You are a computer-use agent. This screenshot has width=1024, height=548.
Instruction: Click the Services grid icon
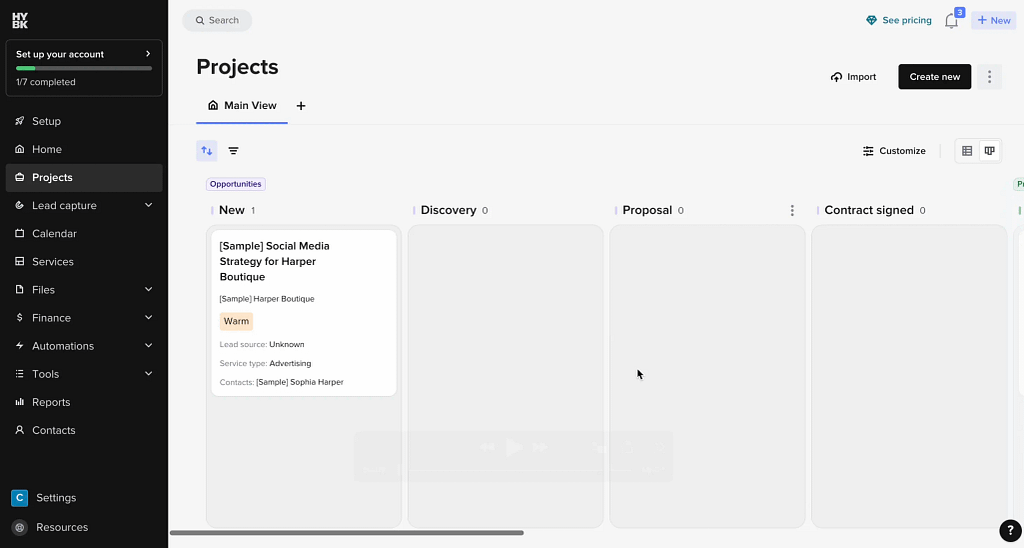(20, 261)
